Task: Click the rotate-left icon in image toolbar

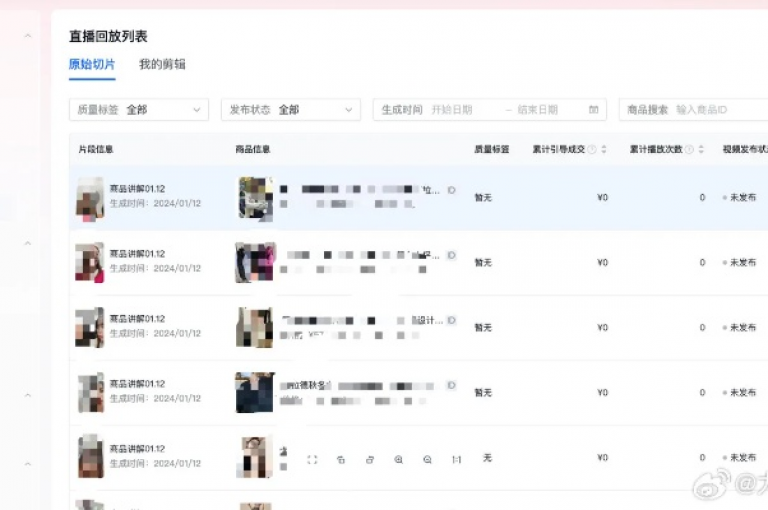Action: pos(341,460)
